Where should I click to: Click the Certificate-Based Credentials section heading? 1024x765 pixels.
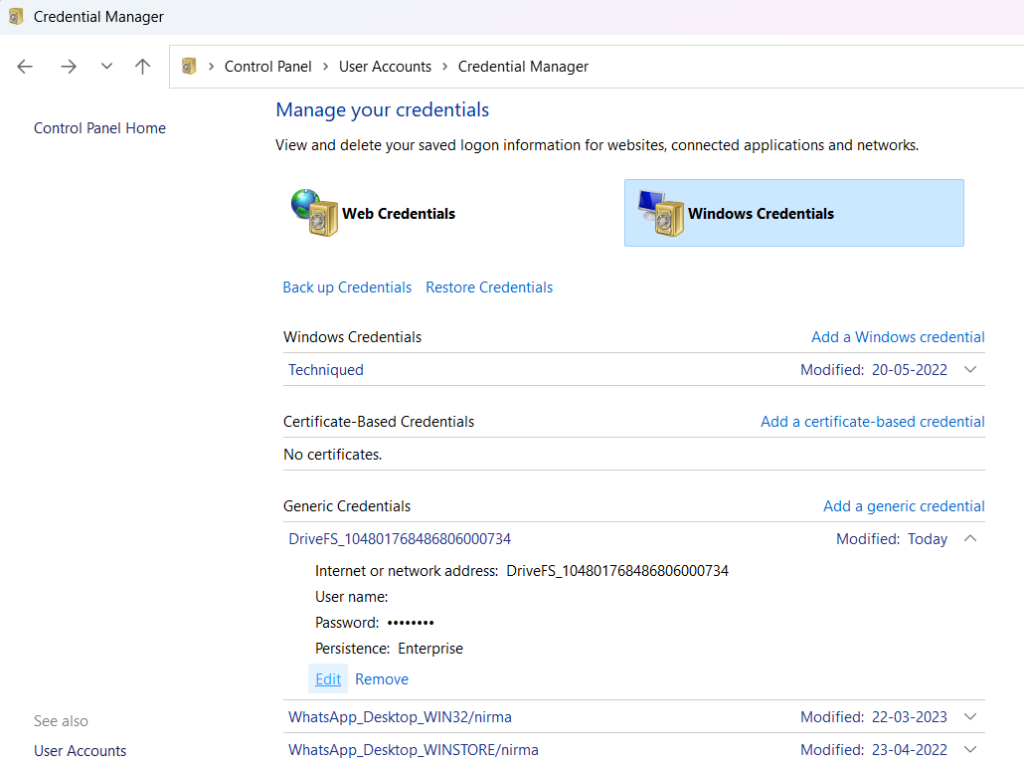coord(379,422)
